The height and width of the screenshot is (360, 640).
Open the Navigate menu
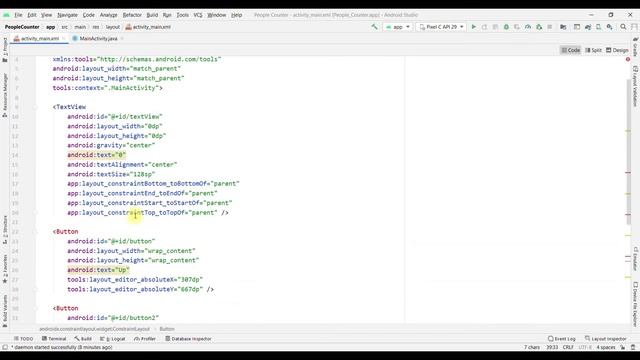click(67, 15)
